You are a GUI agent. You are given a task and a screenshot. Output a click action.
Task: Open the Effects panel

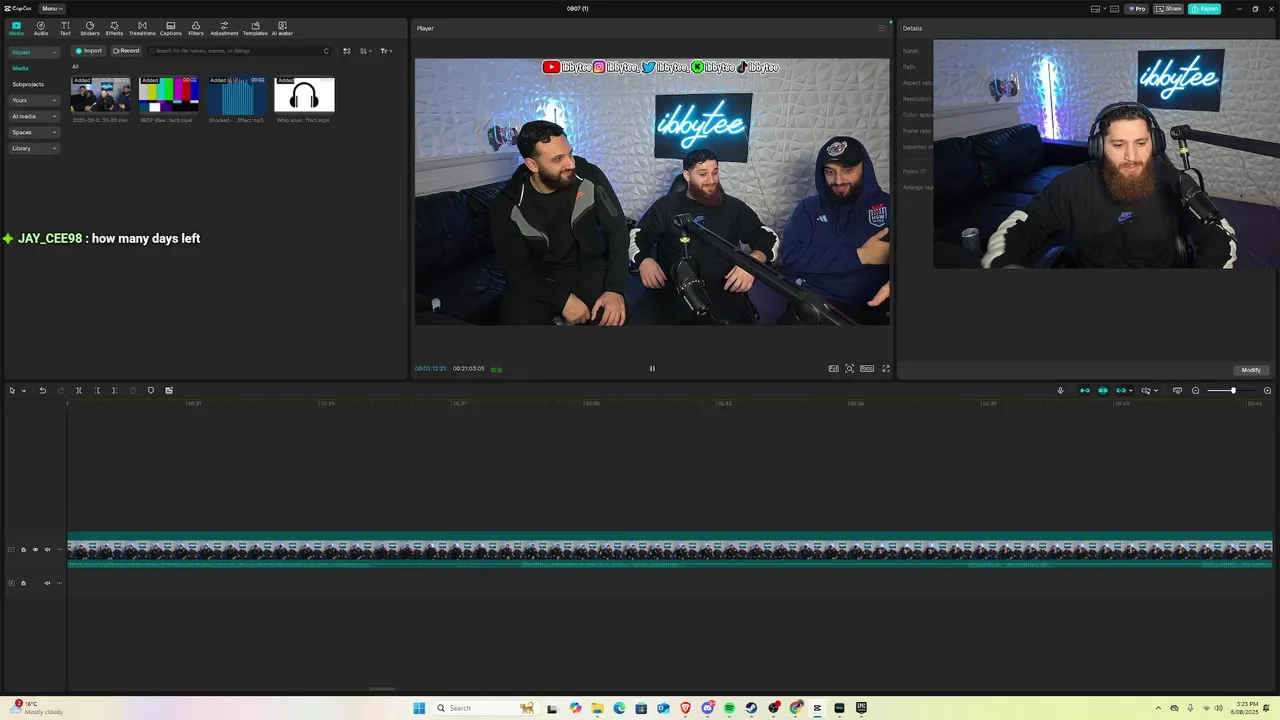click(x=114, y=28)
